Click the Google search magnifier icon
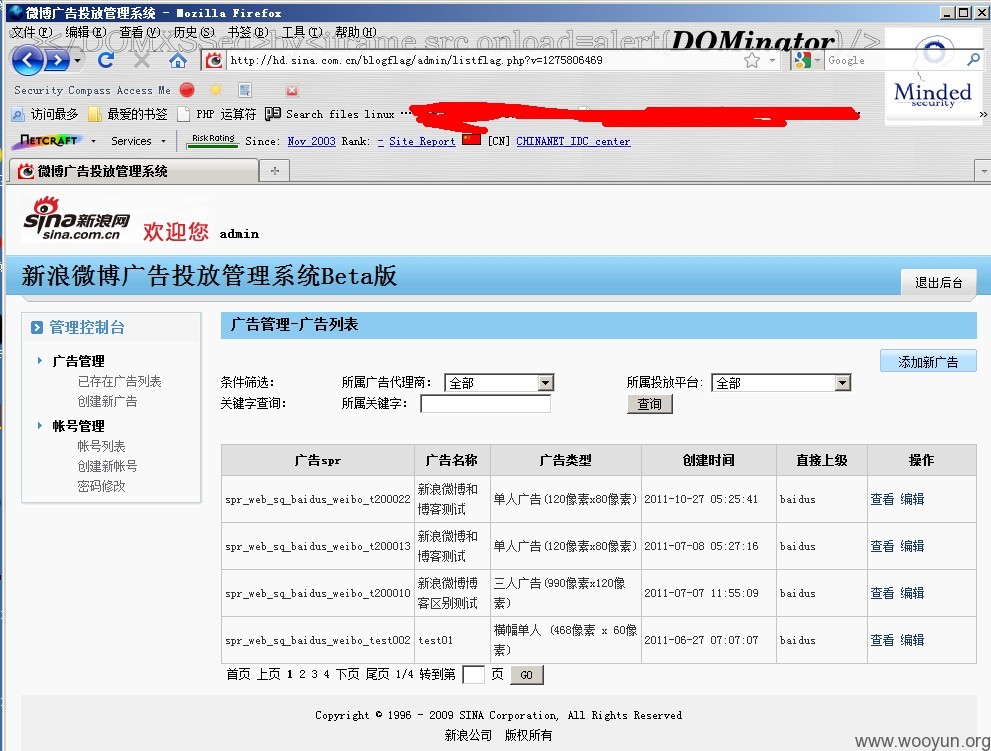The image size is (991, 751). pyautogui.click(x=973, y=60)
